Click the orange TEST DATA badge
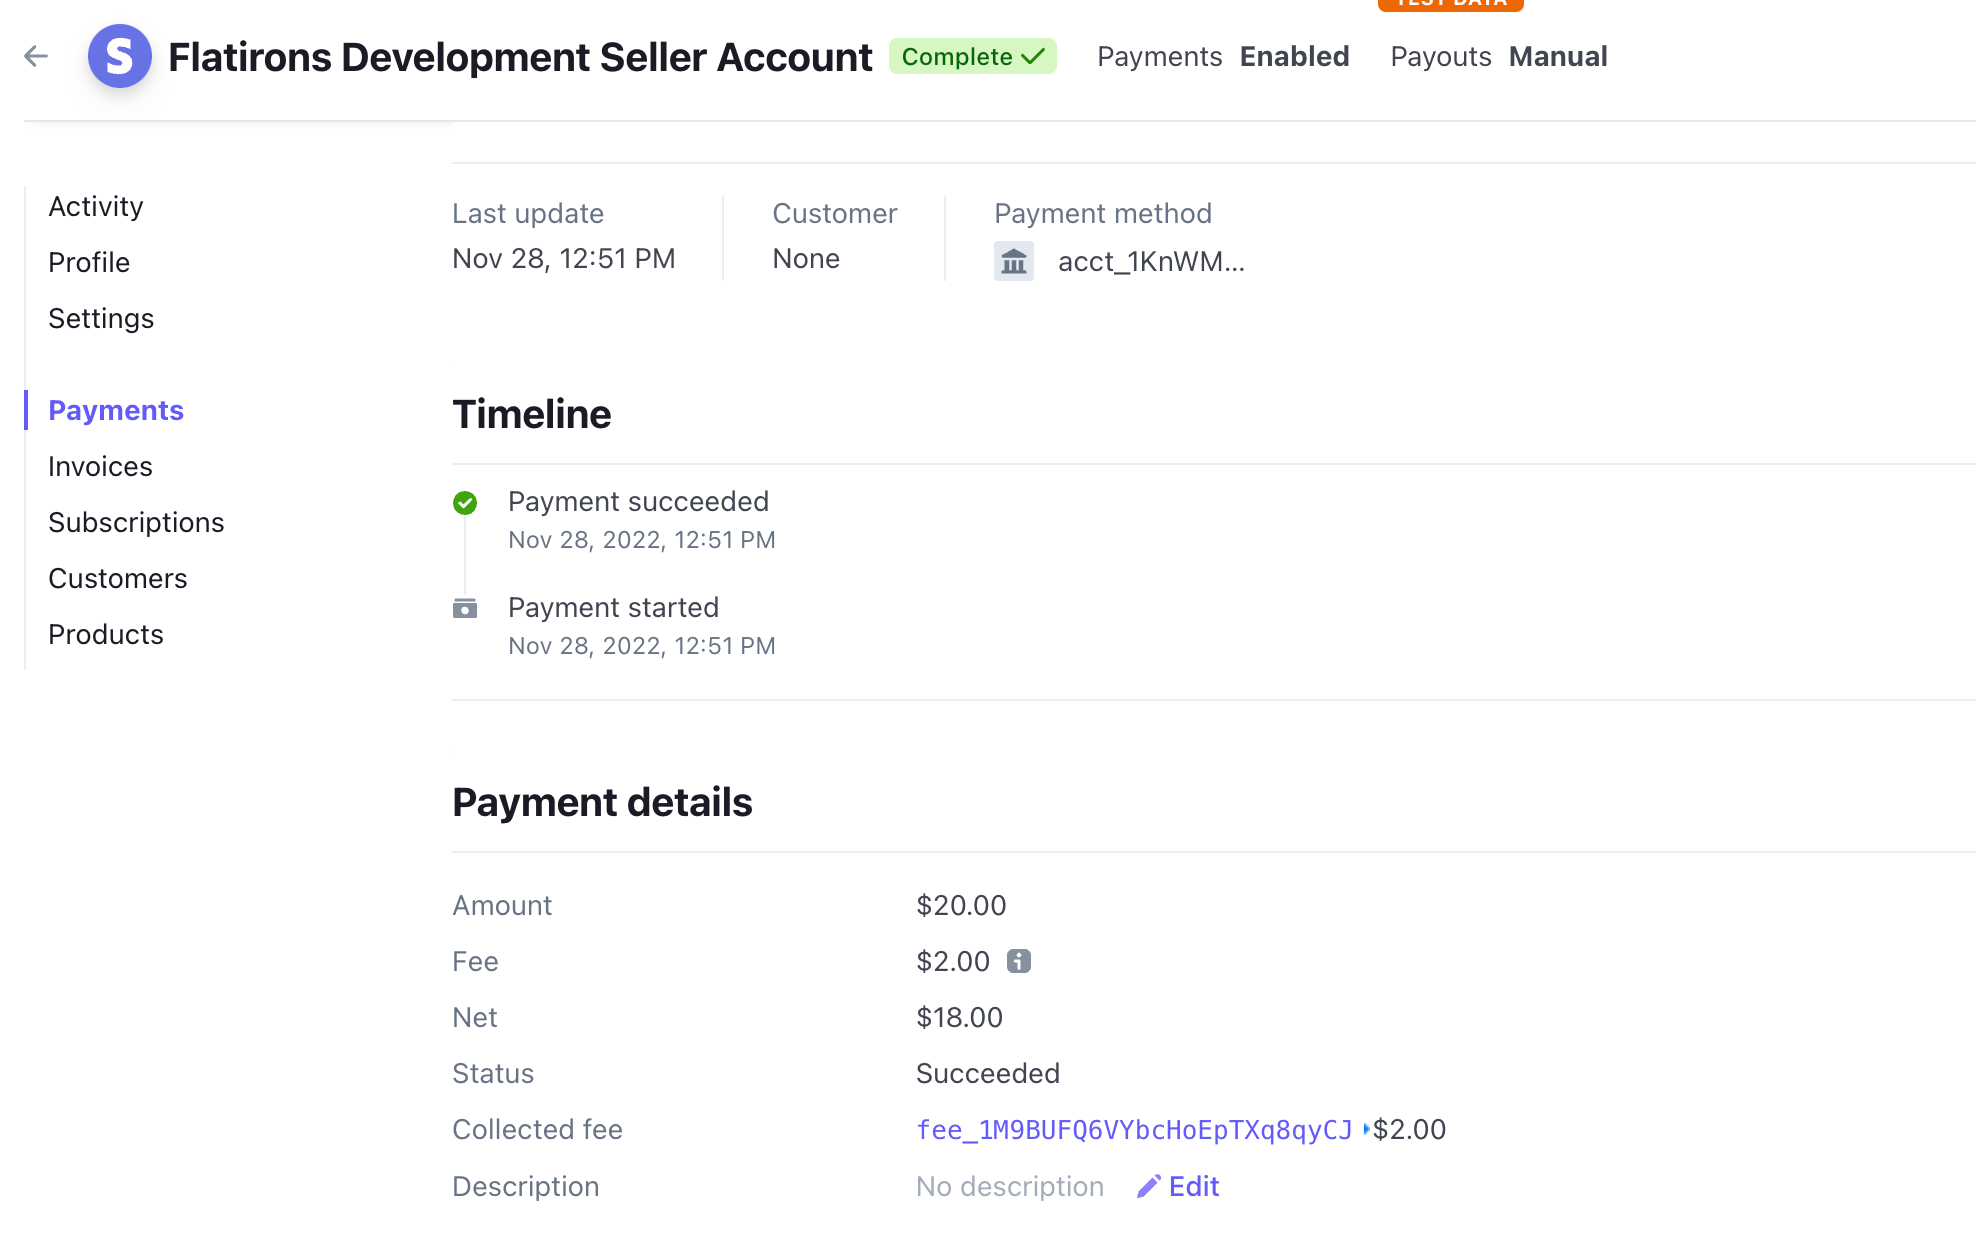The height and width of the screenshot is (1244, 1976). click(1450, 4)
